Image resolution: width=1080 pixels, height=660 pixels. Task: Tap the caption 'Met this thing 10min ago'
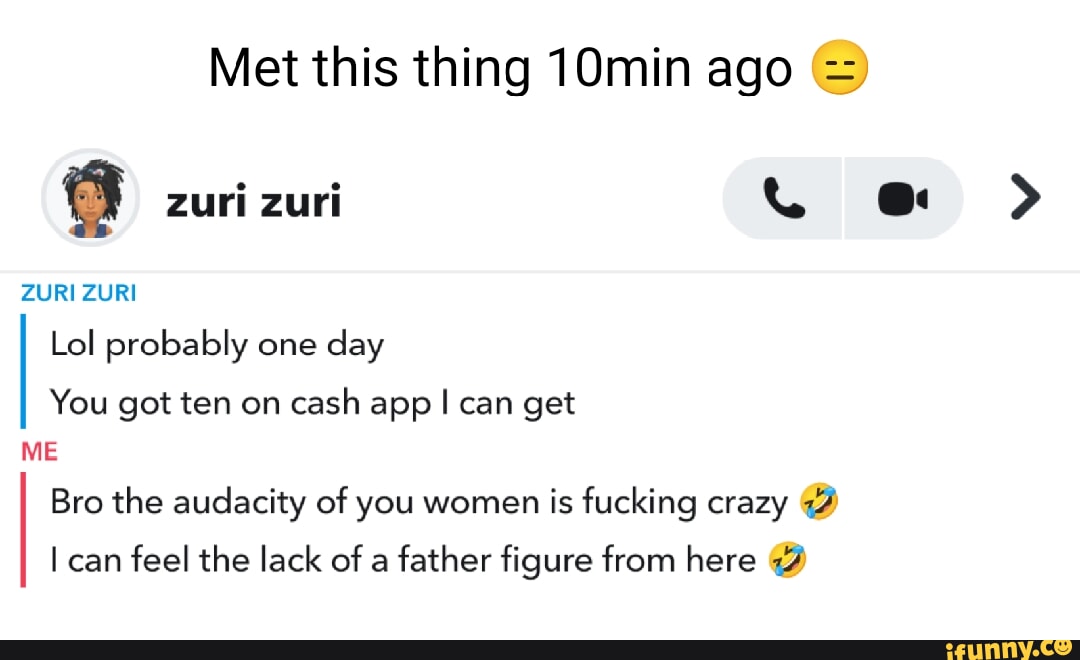[x=498, y=66]
